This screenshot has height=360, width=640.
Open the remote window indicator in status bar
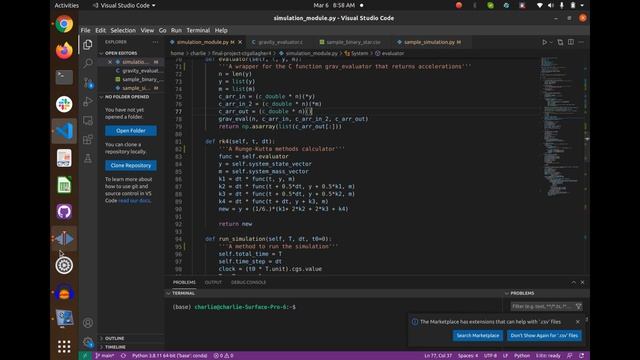85,356
